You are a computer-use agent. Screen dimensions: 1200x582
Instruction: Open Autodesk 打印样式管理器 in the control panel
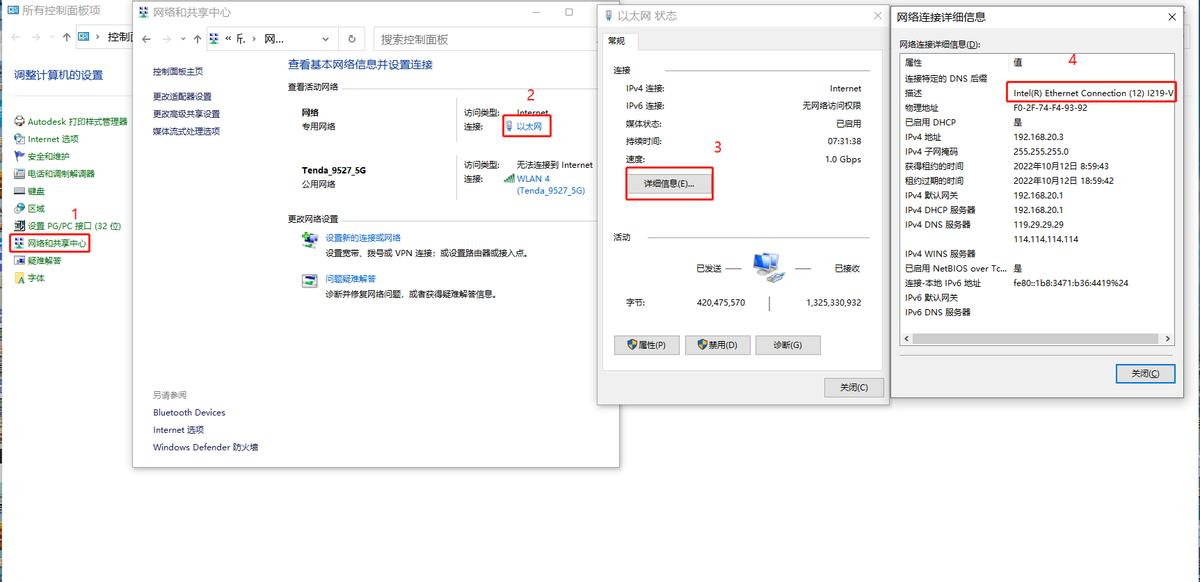click(x=77, y=122)
